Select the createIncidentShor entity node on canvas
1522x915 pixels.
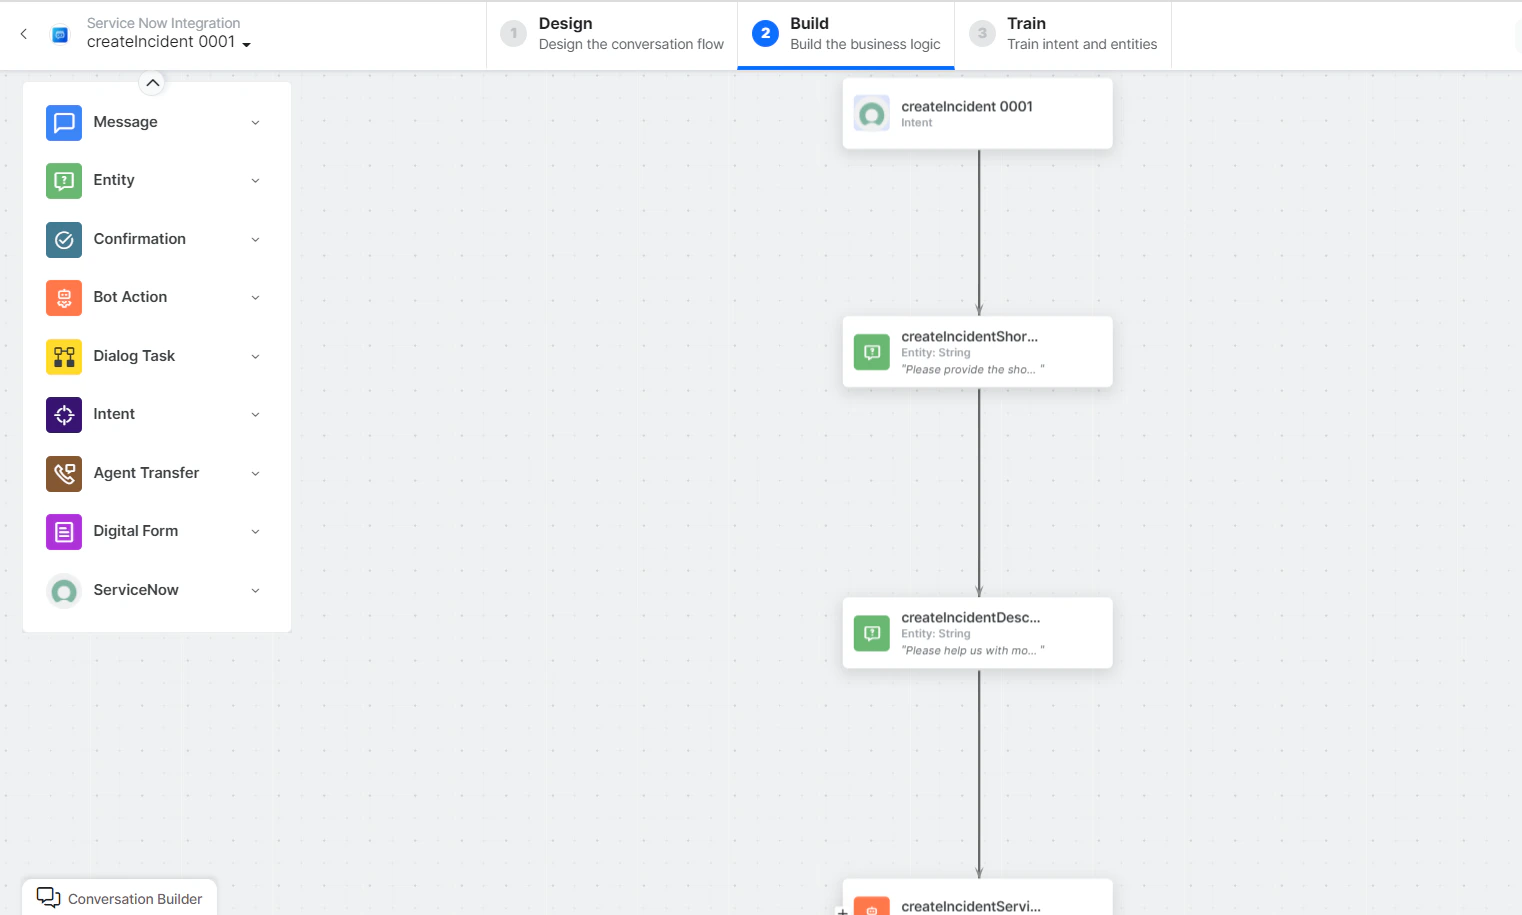(x=977, y=352)
